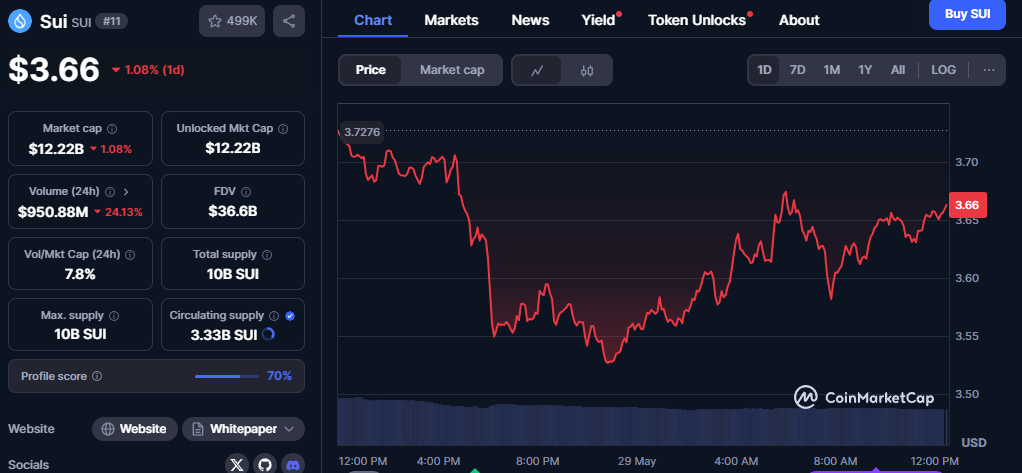The image size is (1022, 473).
Task: Open the X (Twitter) social icon
Action: (x=238, y=464)
